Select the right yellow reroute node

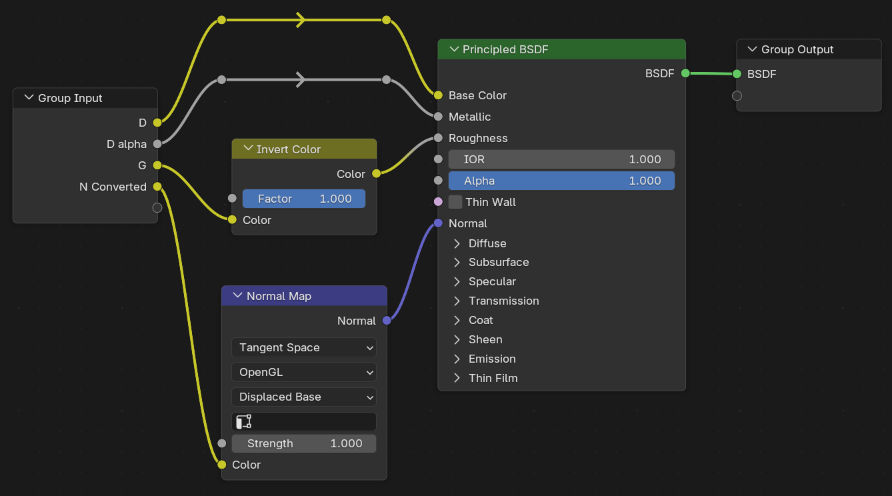pyautogui.click(x=387, y=20)
